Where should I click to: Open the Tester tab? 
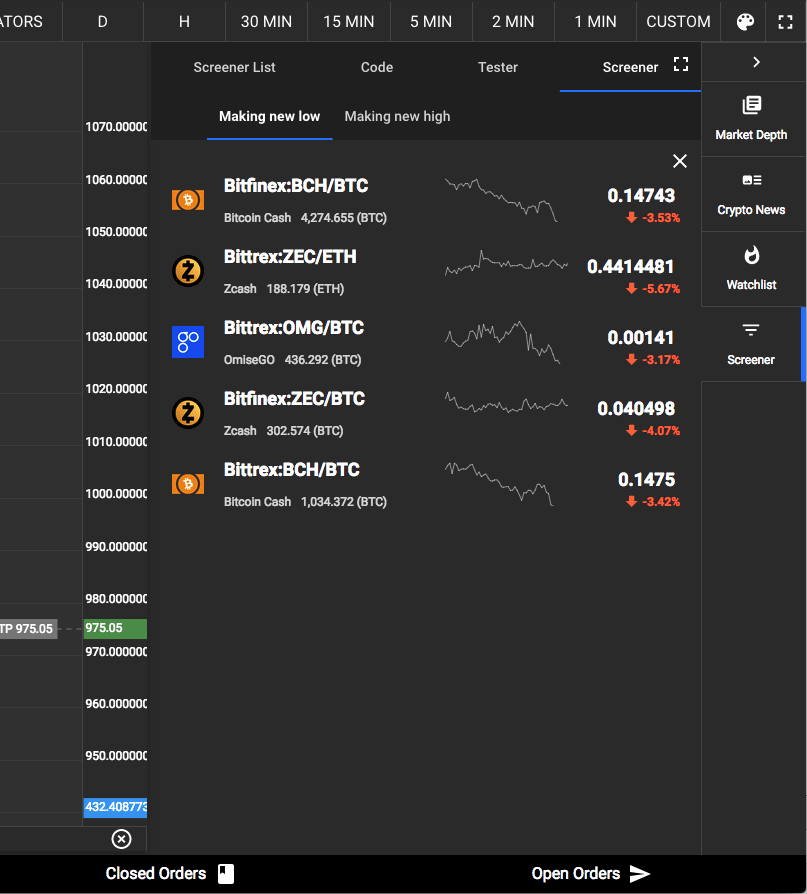point(497,67)
